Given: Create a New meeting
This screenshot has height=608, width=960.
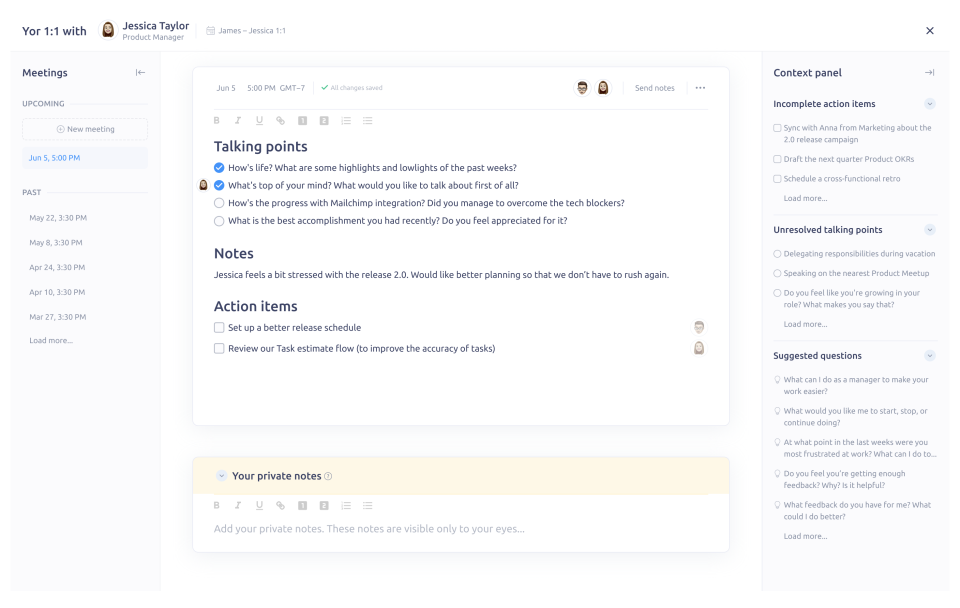Looking at the screenshot, I should [x=85, y=129].
